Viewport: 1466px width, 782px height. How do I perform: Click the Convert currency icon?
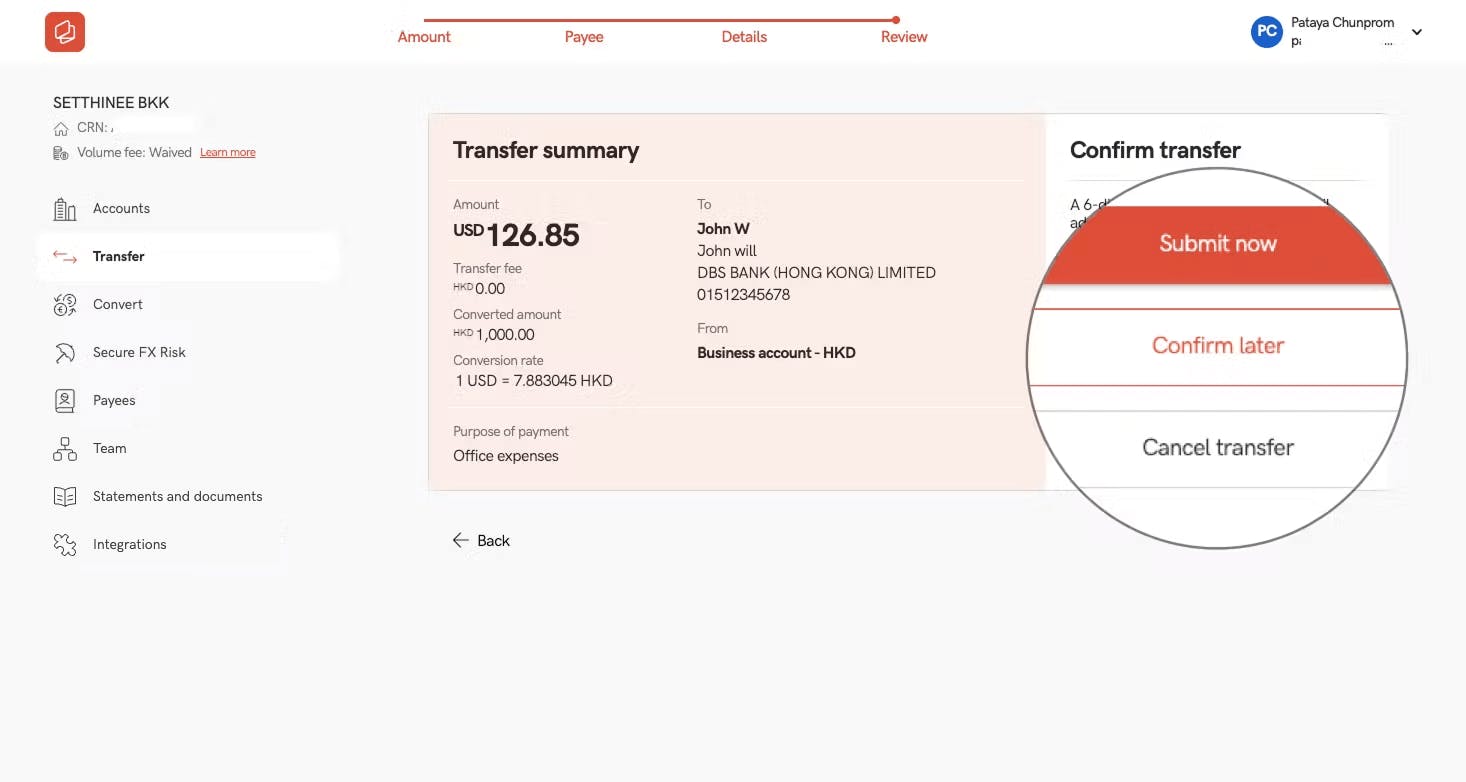pyautogui.click(x=65, y=305)
